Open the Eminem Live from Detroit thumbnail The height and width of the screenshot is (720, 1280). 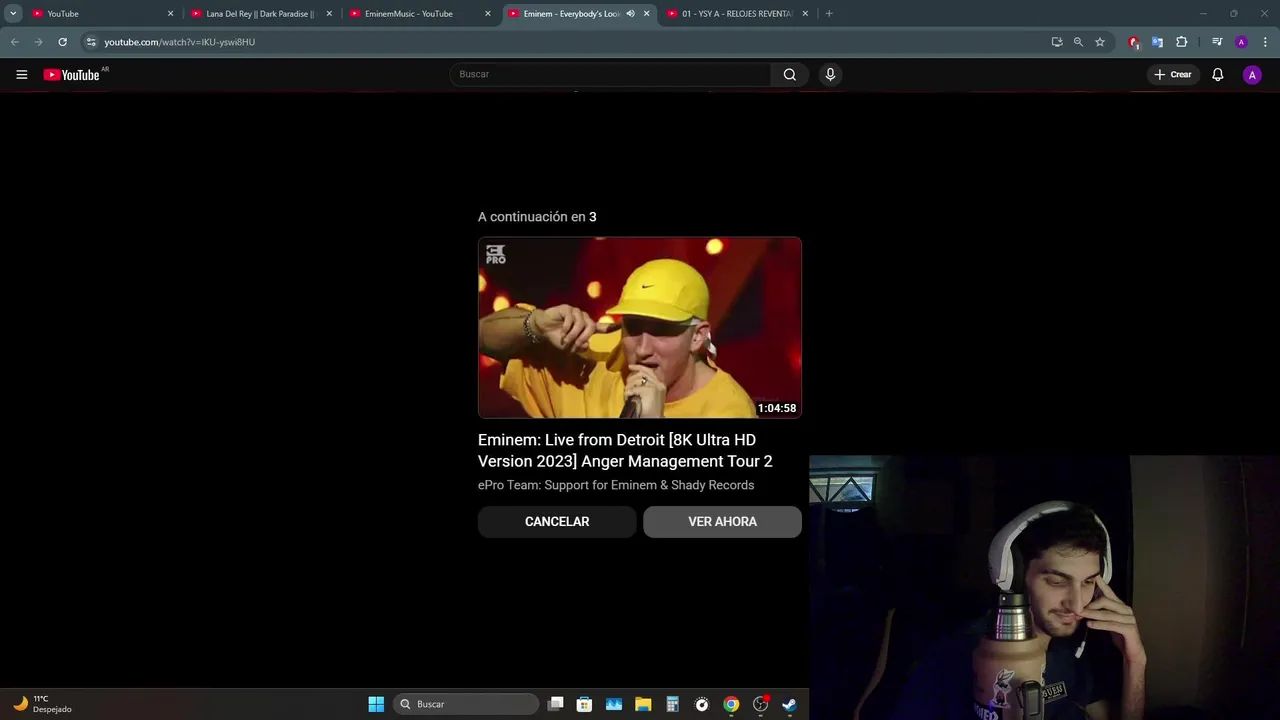click(x=640, y=327)
